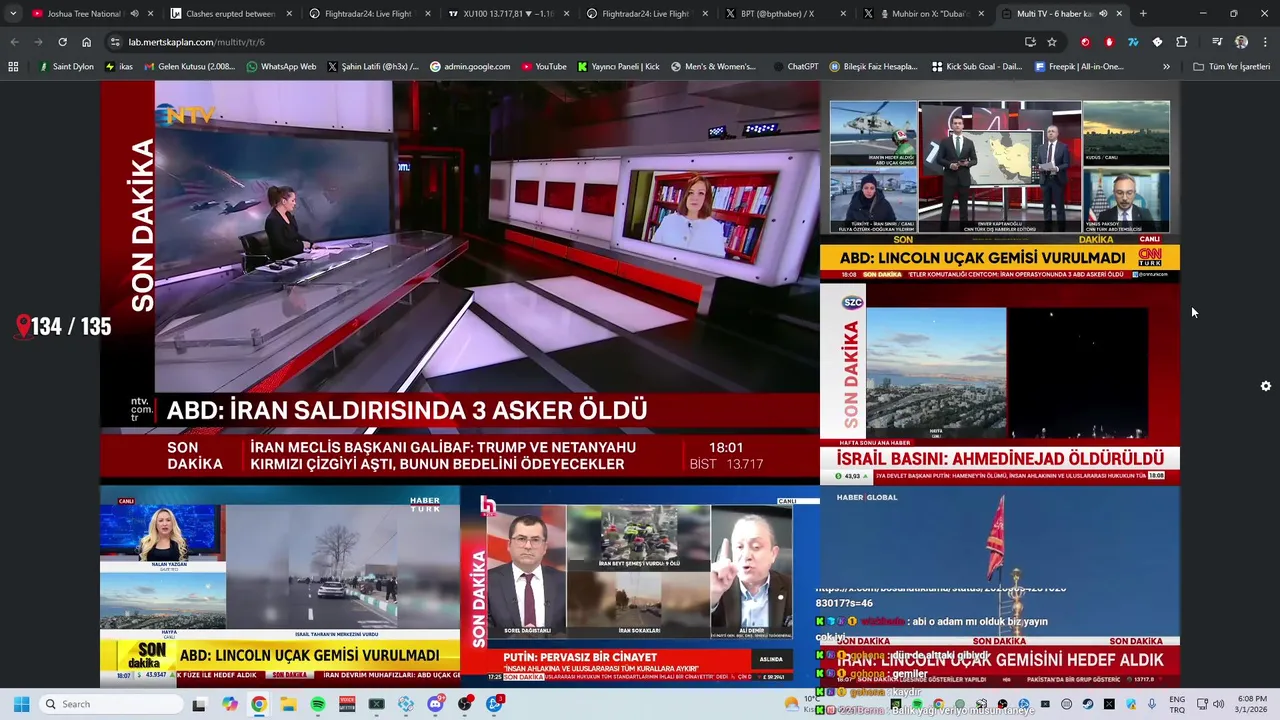
Task: Open Copilot from the taskbar
Action: pyautogui.click(x=230, y=704)
